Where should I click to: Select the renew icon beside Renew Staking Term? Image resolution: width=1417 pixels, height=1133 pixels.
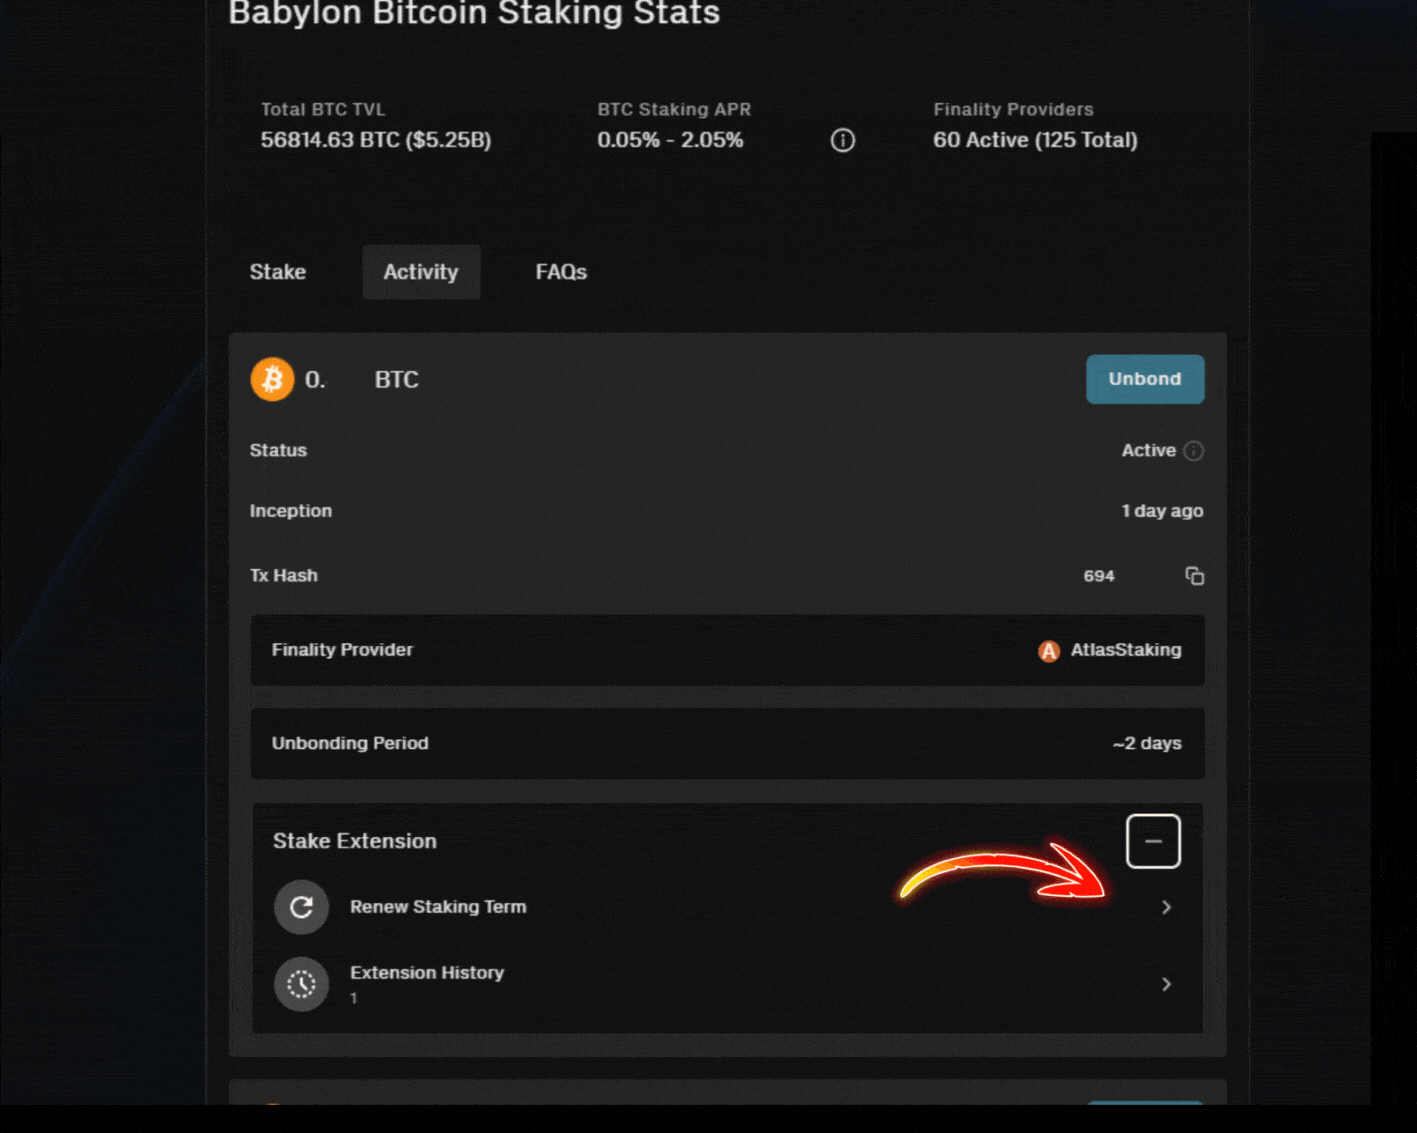tap(301, 907)
